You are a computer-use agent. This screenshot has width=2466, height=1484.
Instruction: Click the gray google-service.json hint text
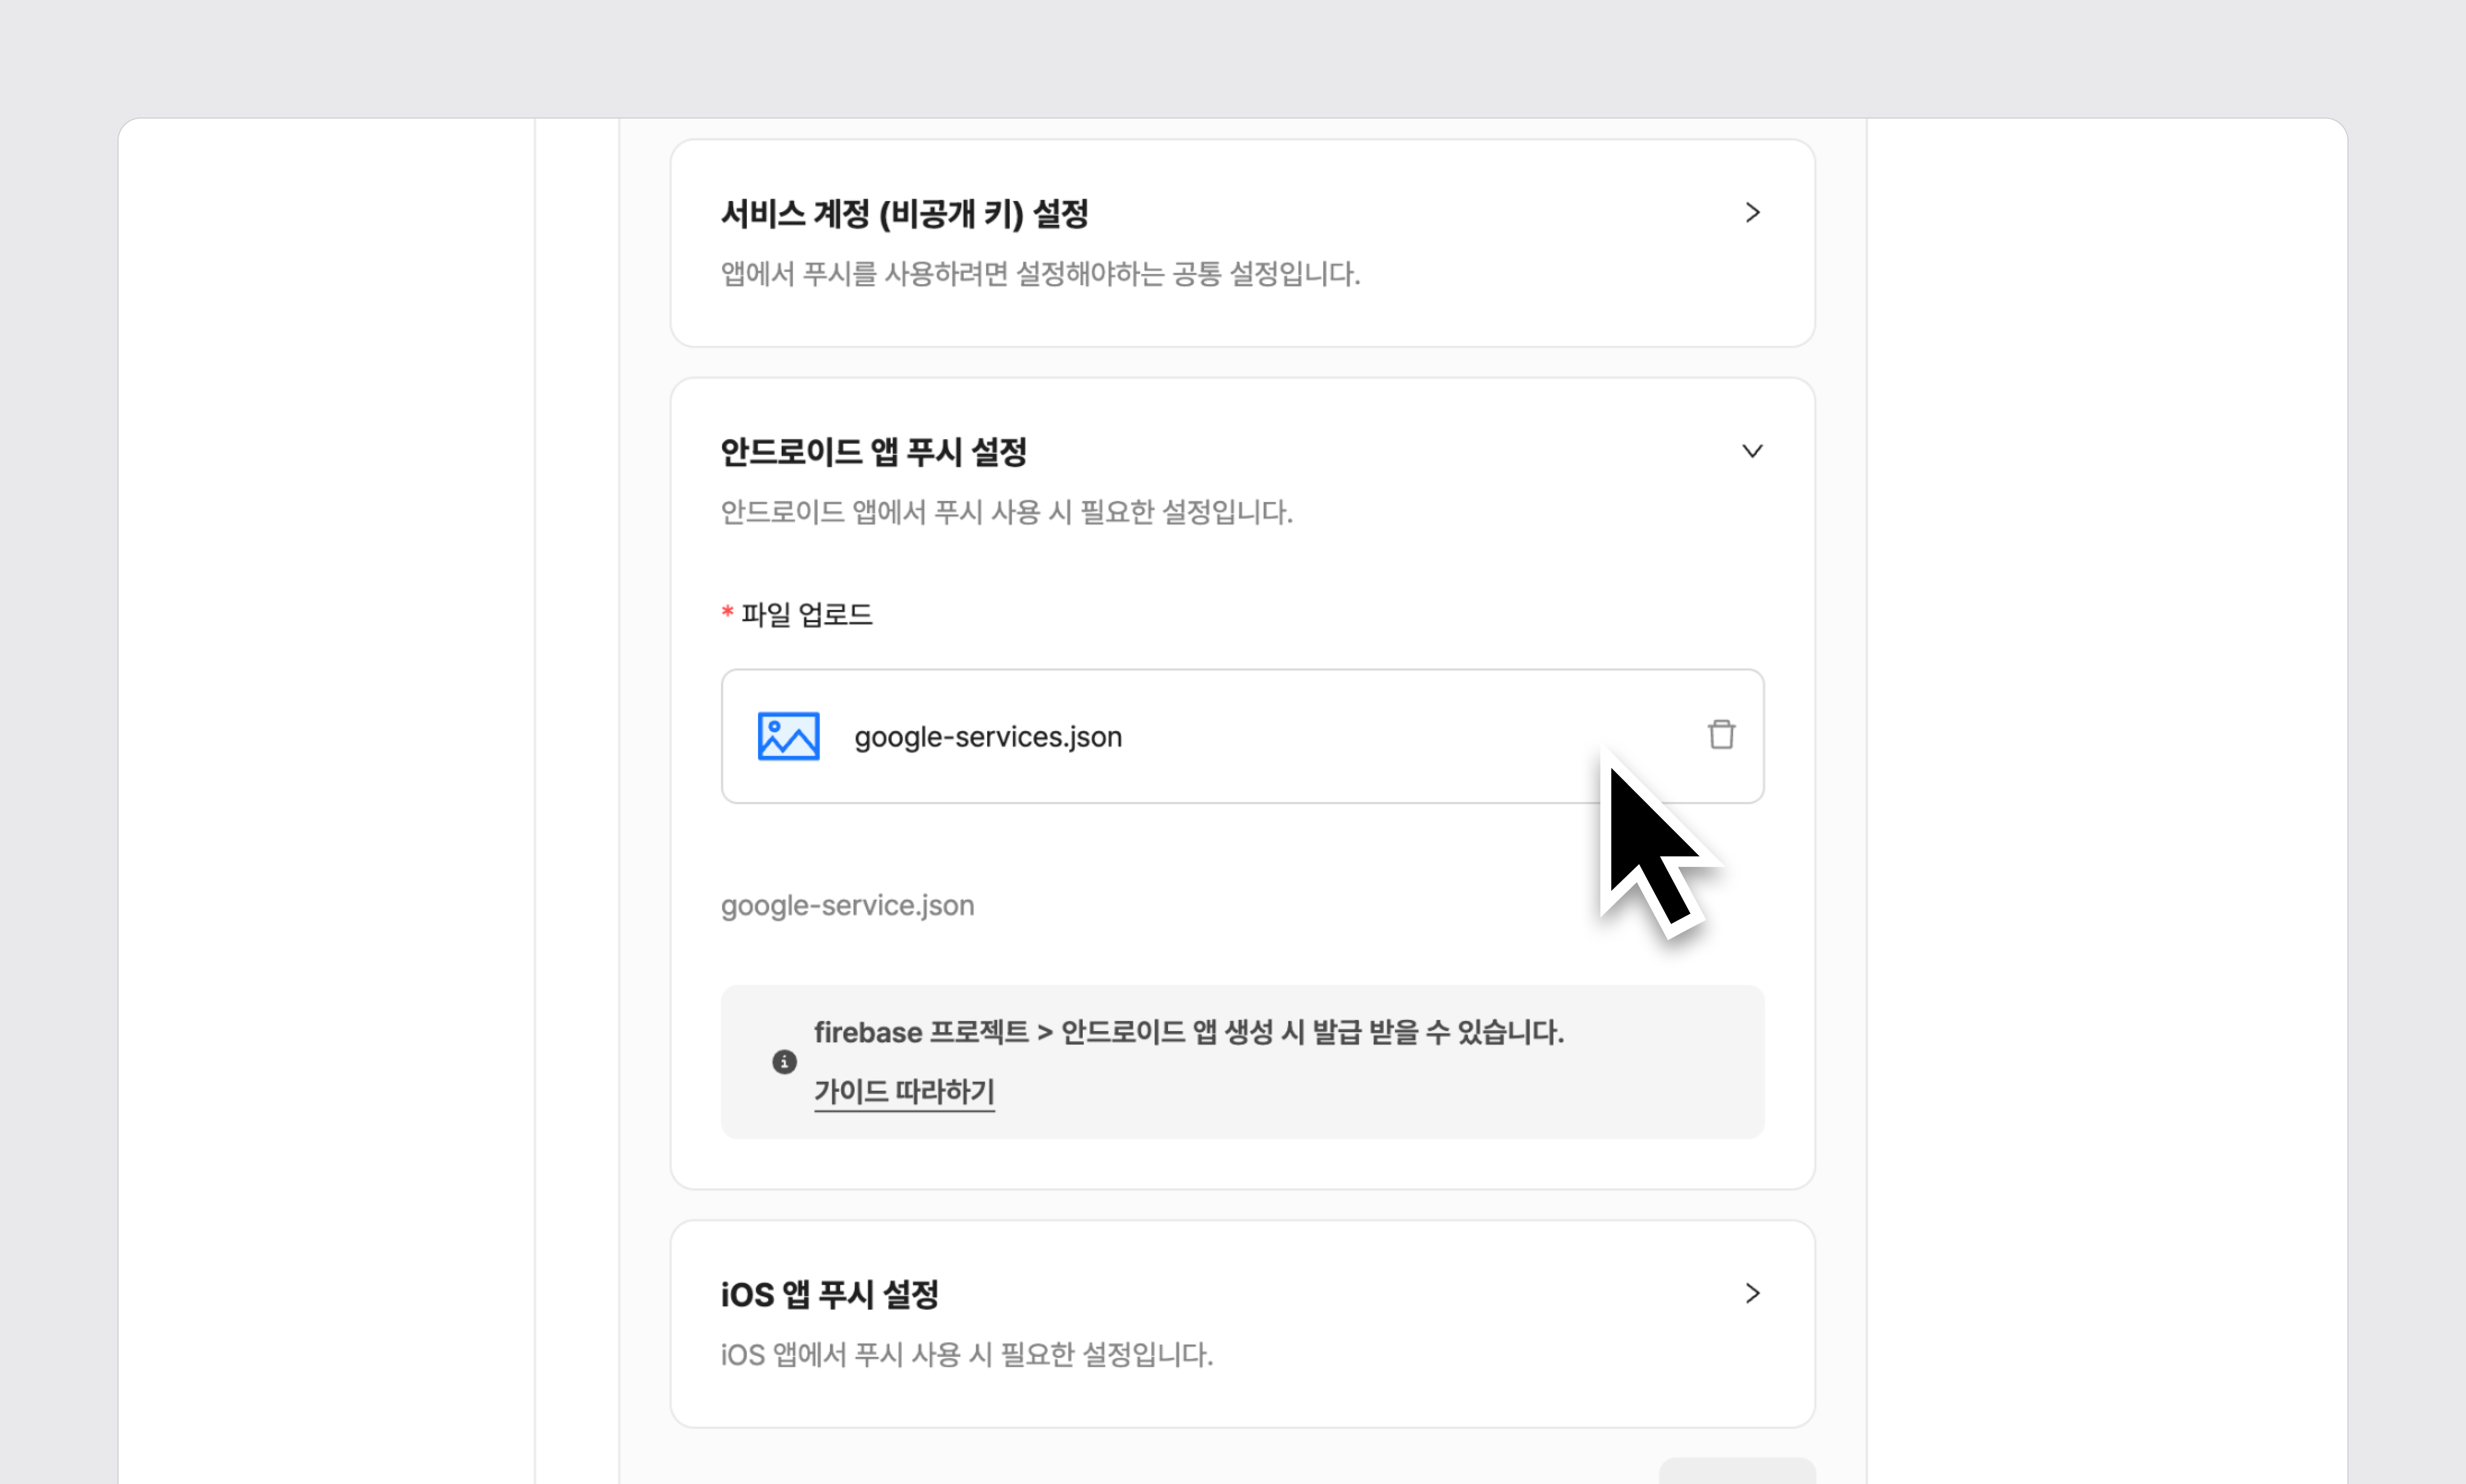847,905
